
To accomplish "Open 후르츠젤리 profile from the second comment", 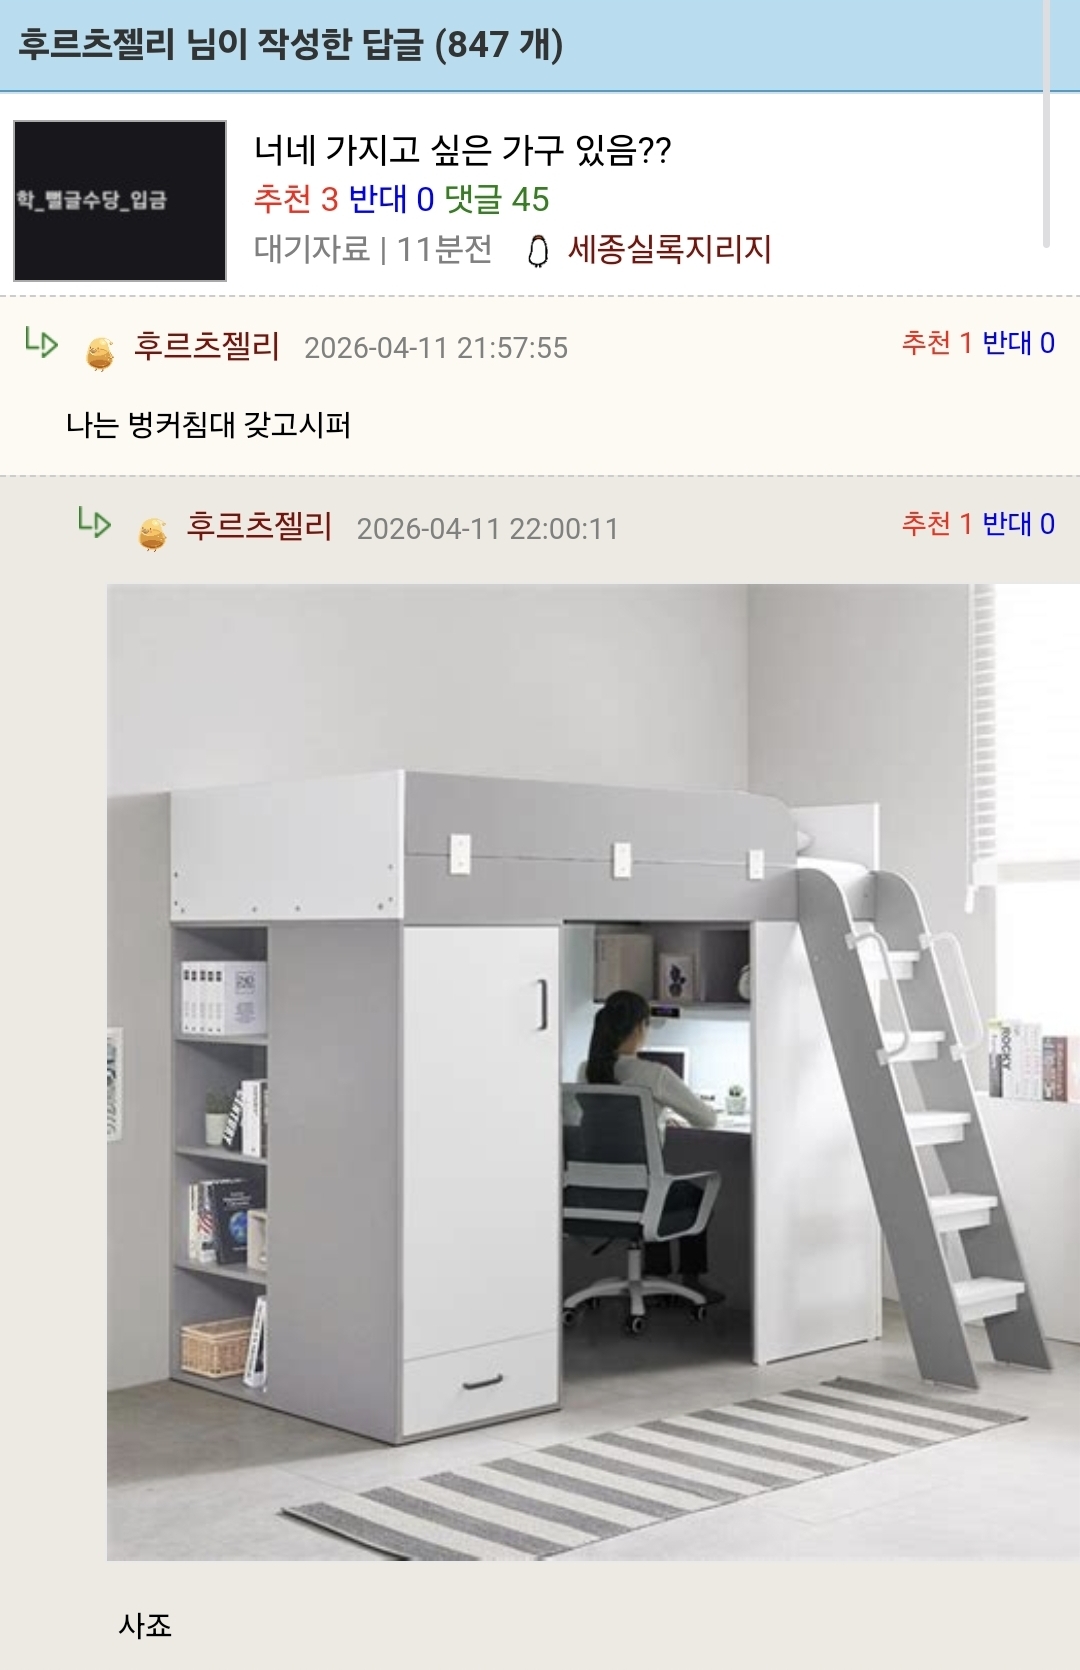I will (x=259, y=526).
